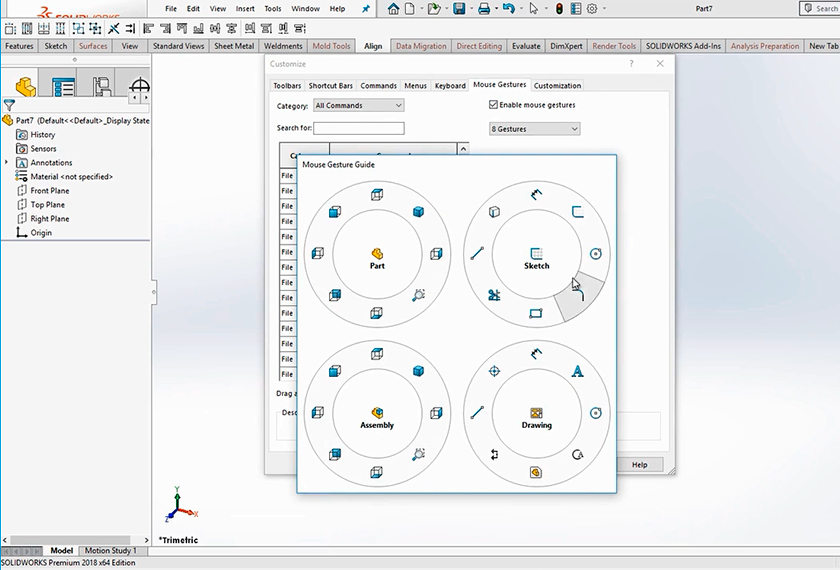Click the Note text icon in Drawing wheel
Image resolution: width=840 pixels, height=570 pixels.
(578, 371)
